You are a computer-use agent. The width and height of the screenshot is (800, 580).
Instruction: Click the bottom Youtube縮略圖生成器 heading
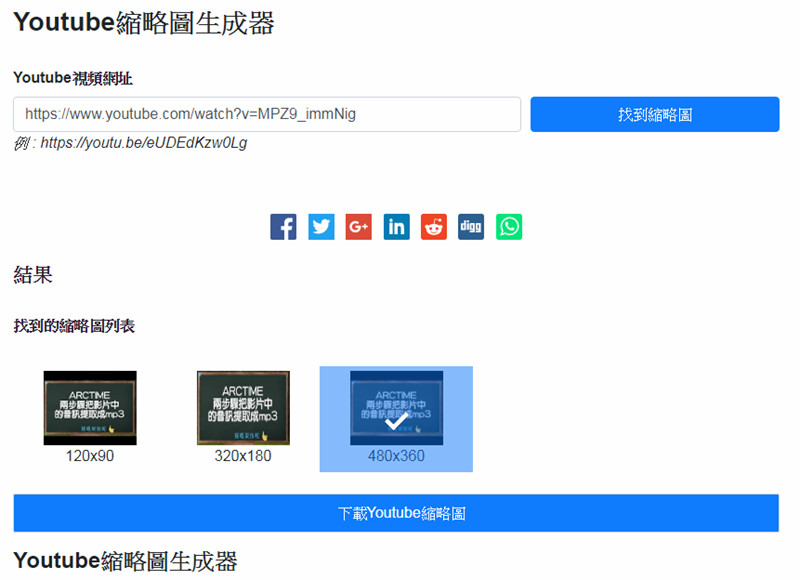126,561
